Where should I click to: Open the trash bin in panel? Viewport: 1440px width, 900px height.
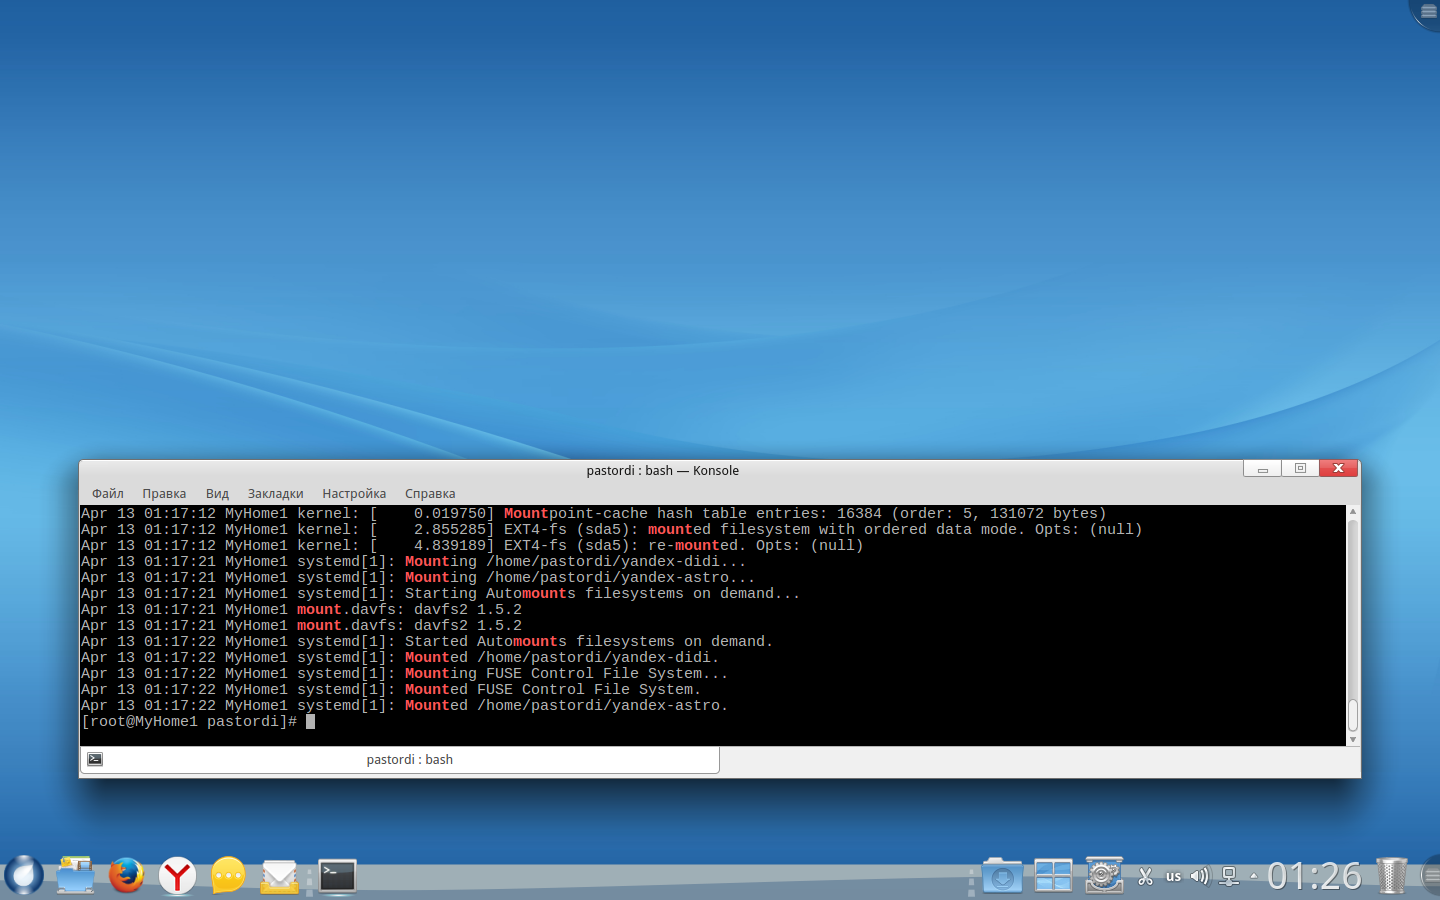coord(1391,876)
